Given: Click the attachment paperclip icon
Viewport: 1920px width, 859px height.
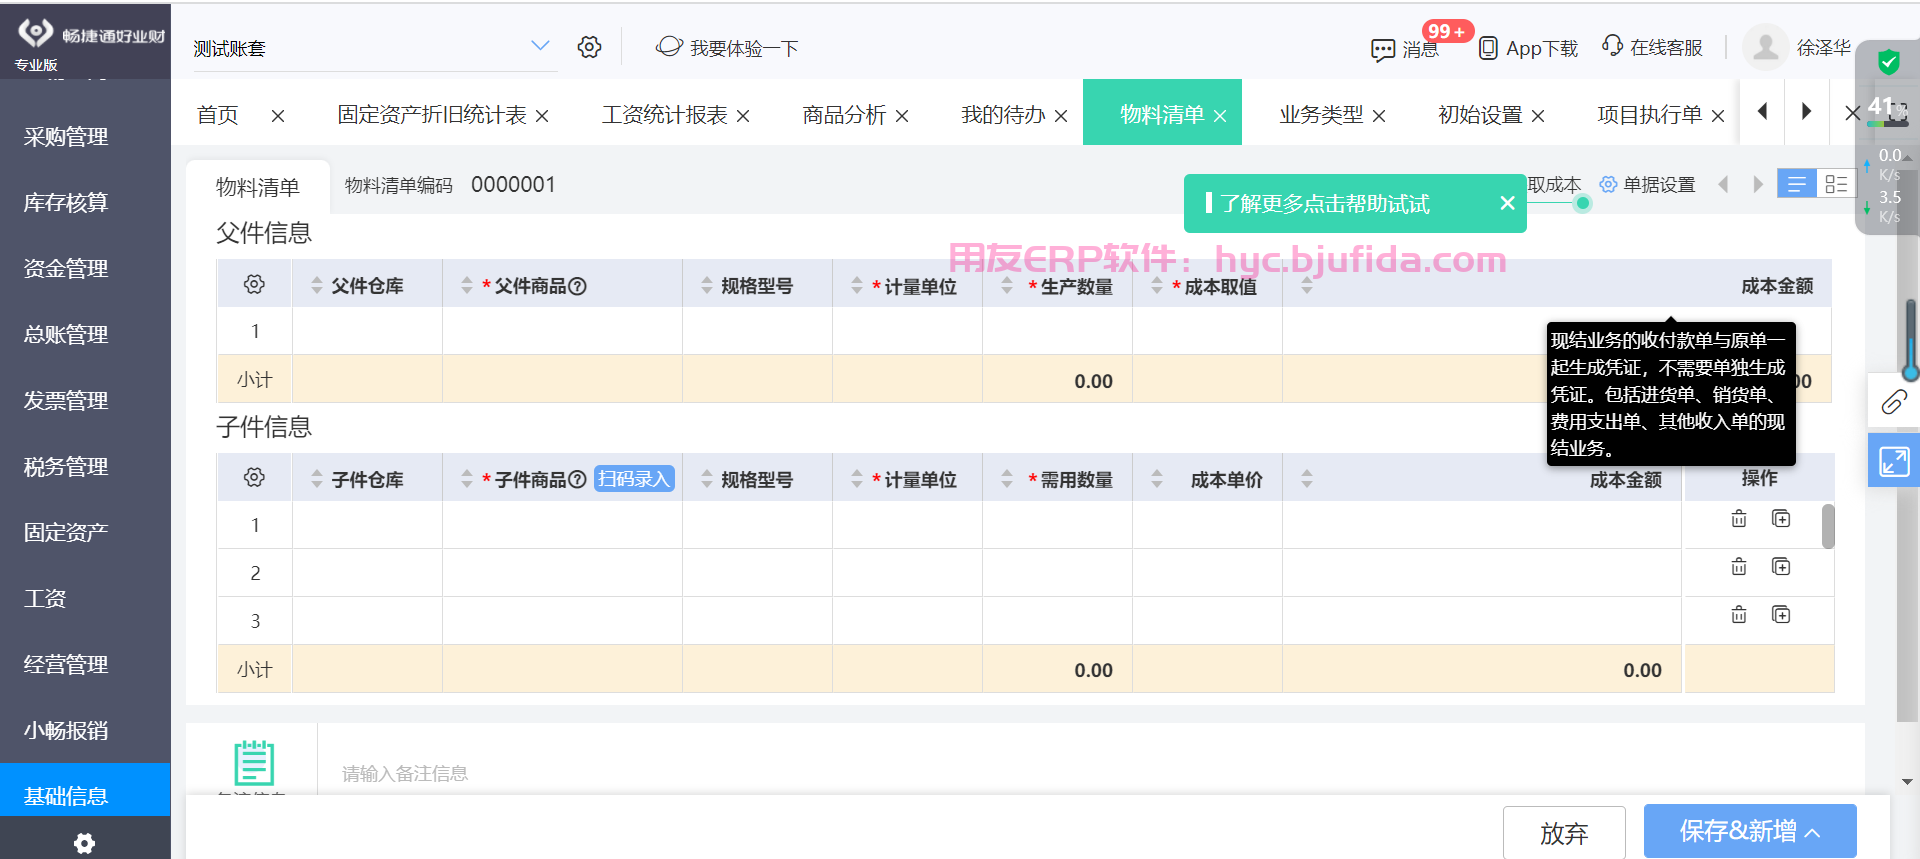Looking at the screenshot, I should point(1894,402).
